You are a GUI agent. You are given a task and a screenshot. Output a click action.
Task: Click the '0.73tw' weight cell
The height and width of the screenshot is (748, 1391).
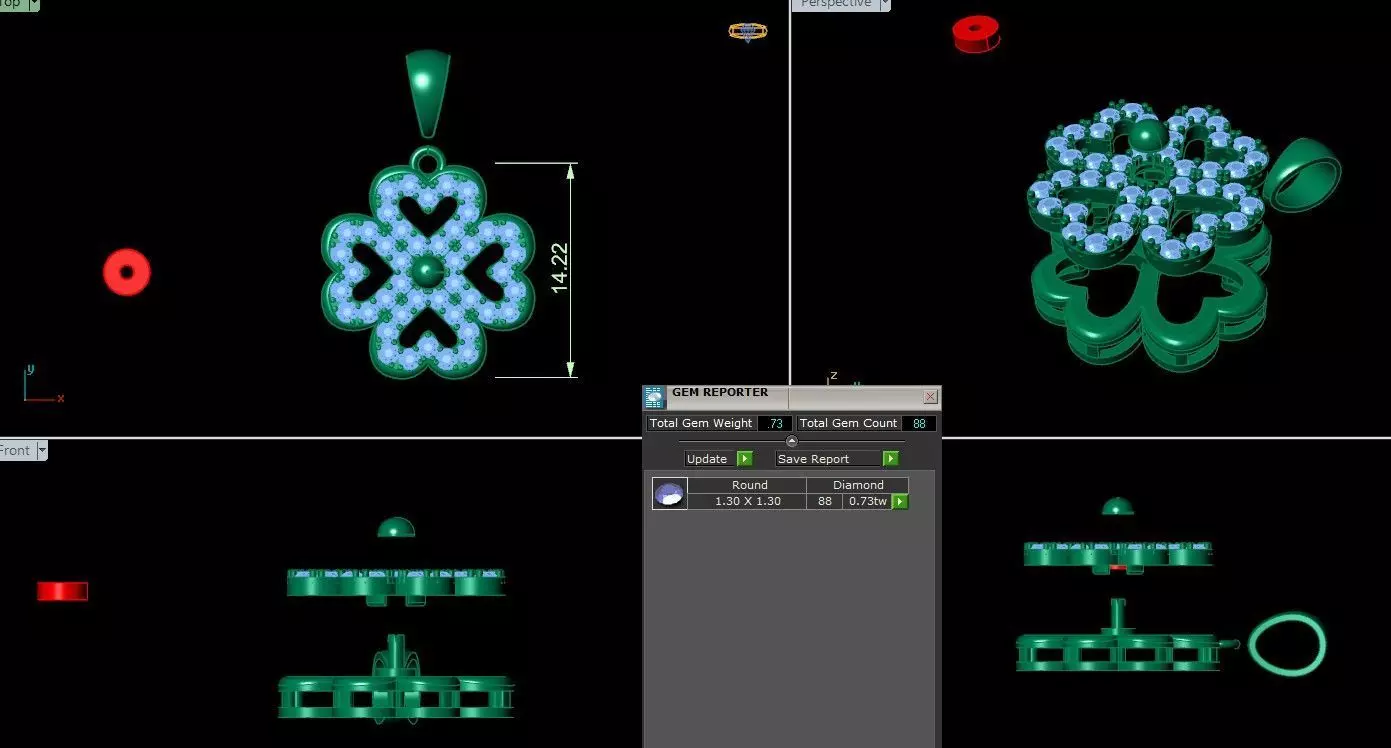pos(867,501)
